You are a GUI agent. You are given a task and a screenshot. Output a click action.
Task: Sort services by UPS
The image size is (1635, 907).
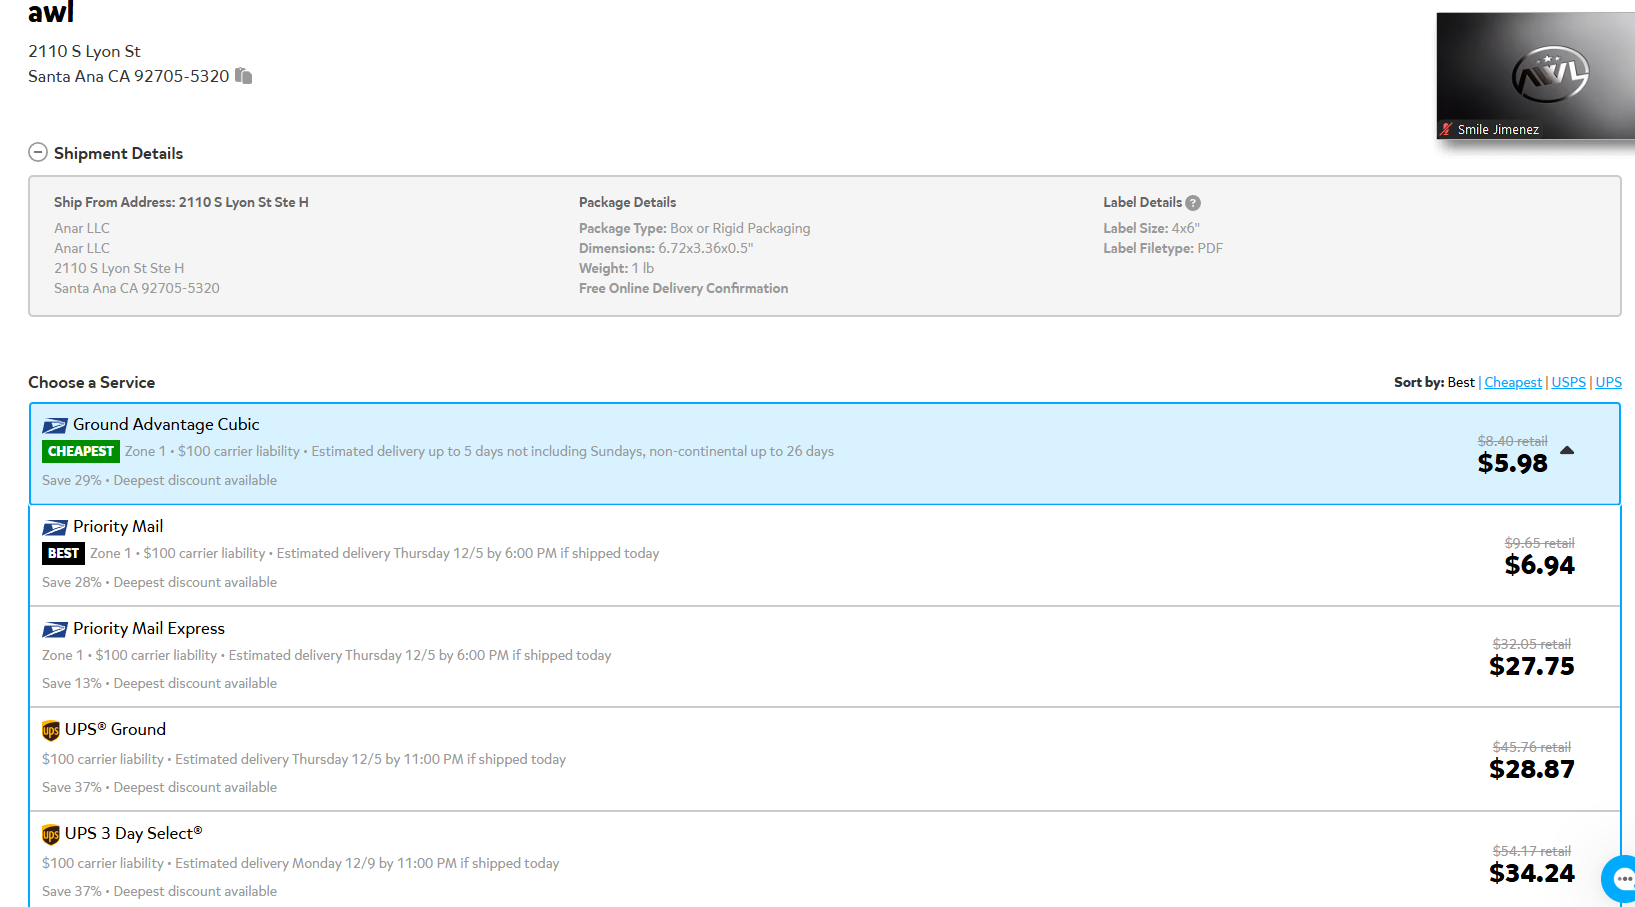[1609, 382]
